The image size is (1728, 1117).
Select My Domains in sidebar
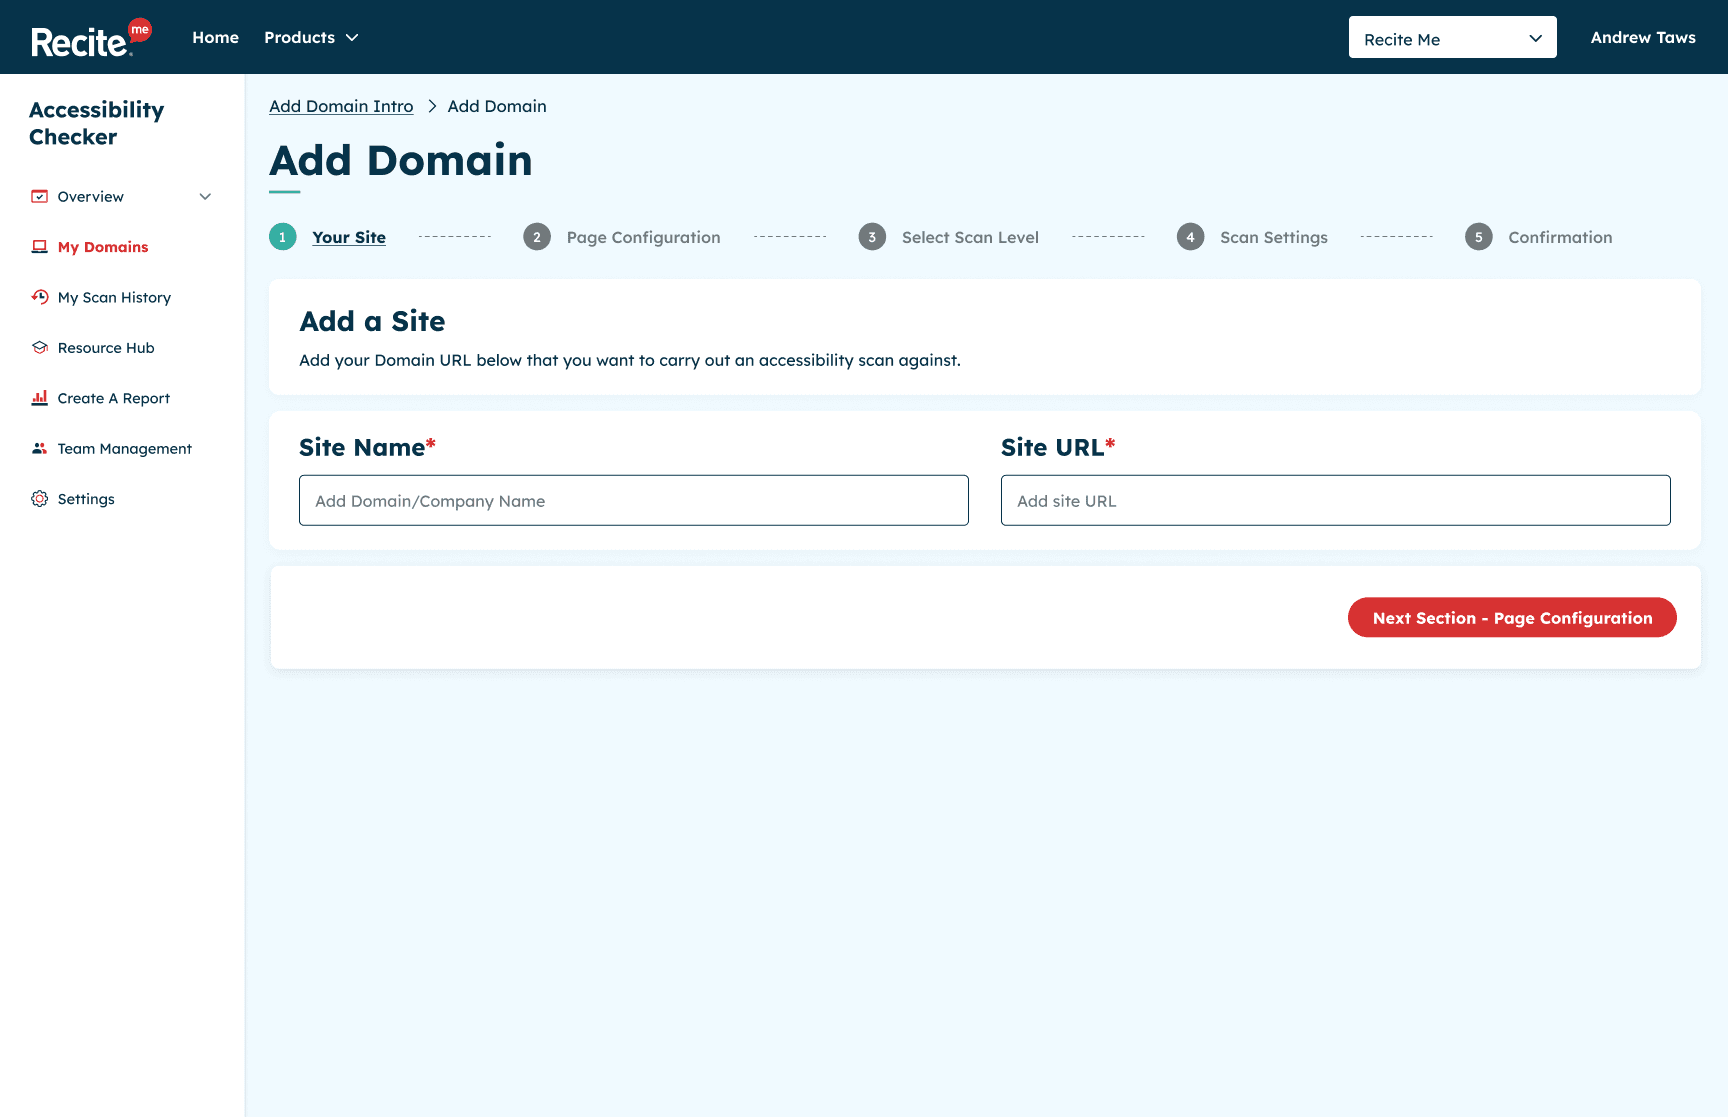[x=103, y=247]
